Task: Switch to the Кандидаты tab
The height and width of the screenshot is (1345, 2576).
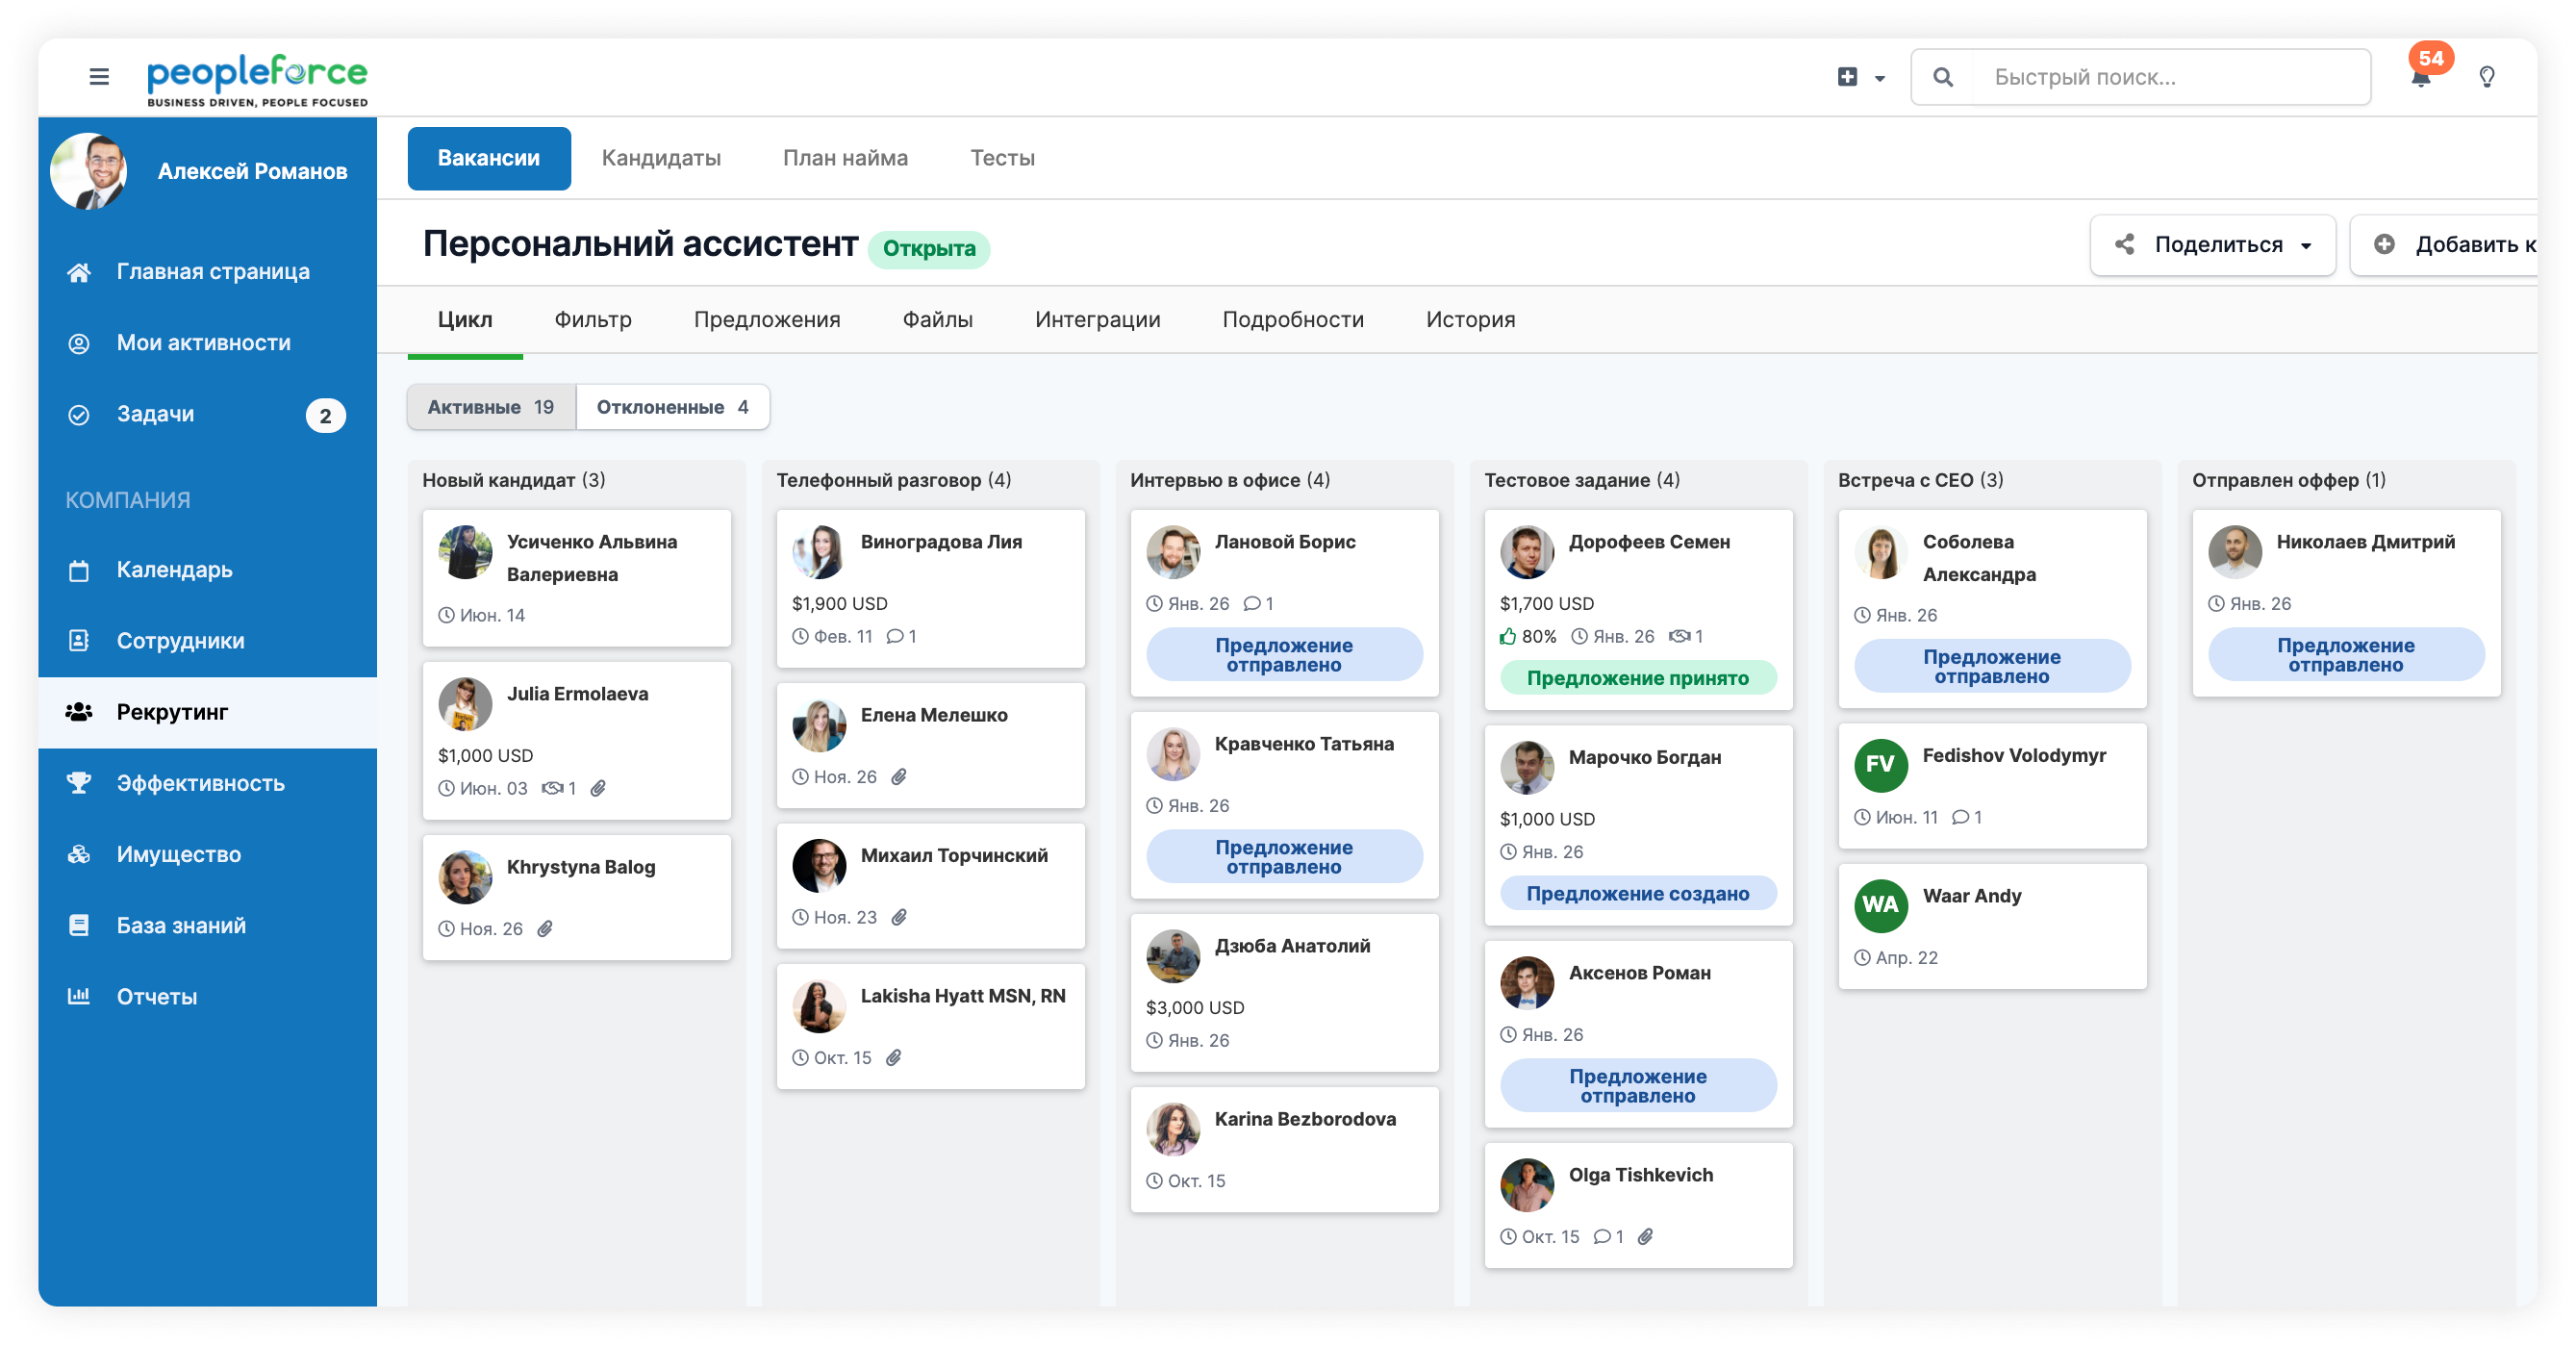Action: pyautogui.click(x=661, y=158)
